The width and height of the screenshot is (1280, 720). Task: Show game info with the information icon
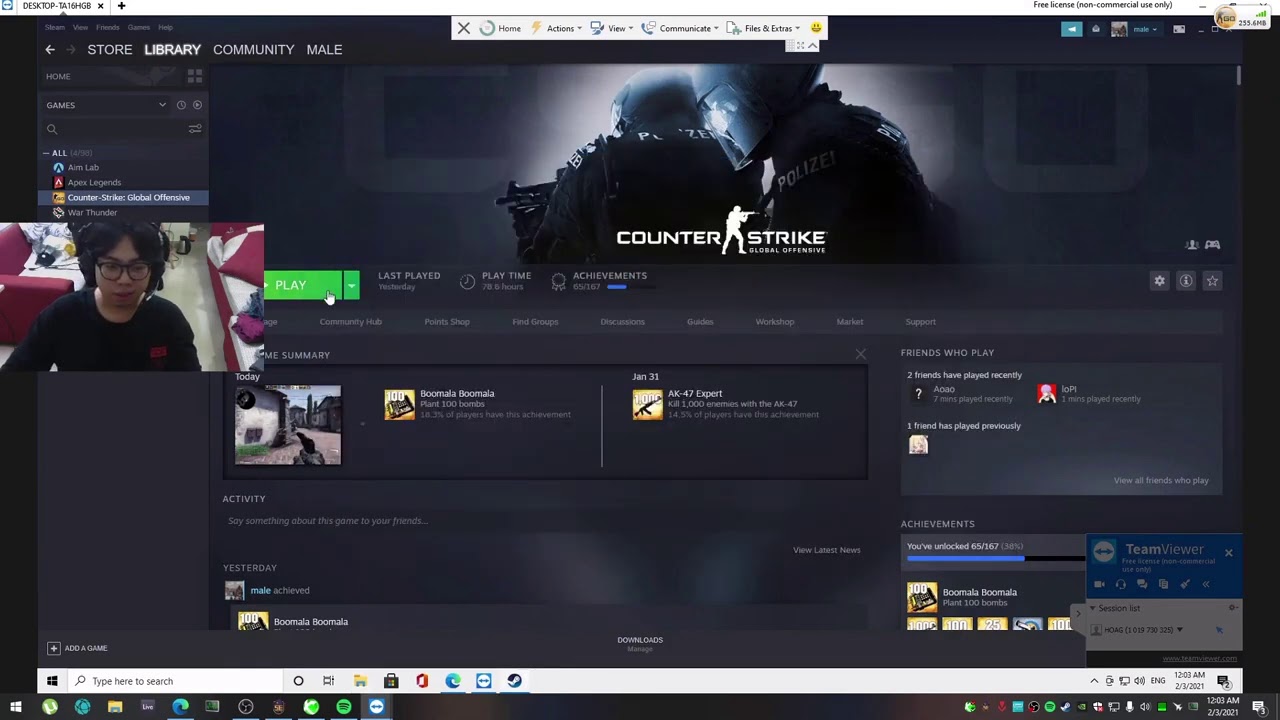tap(1186, 281)
